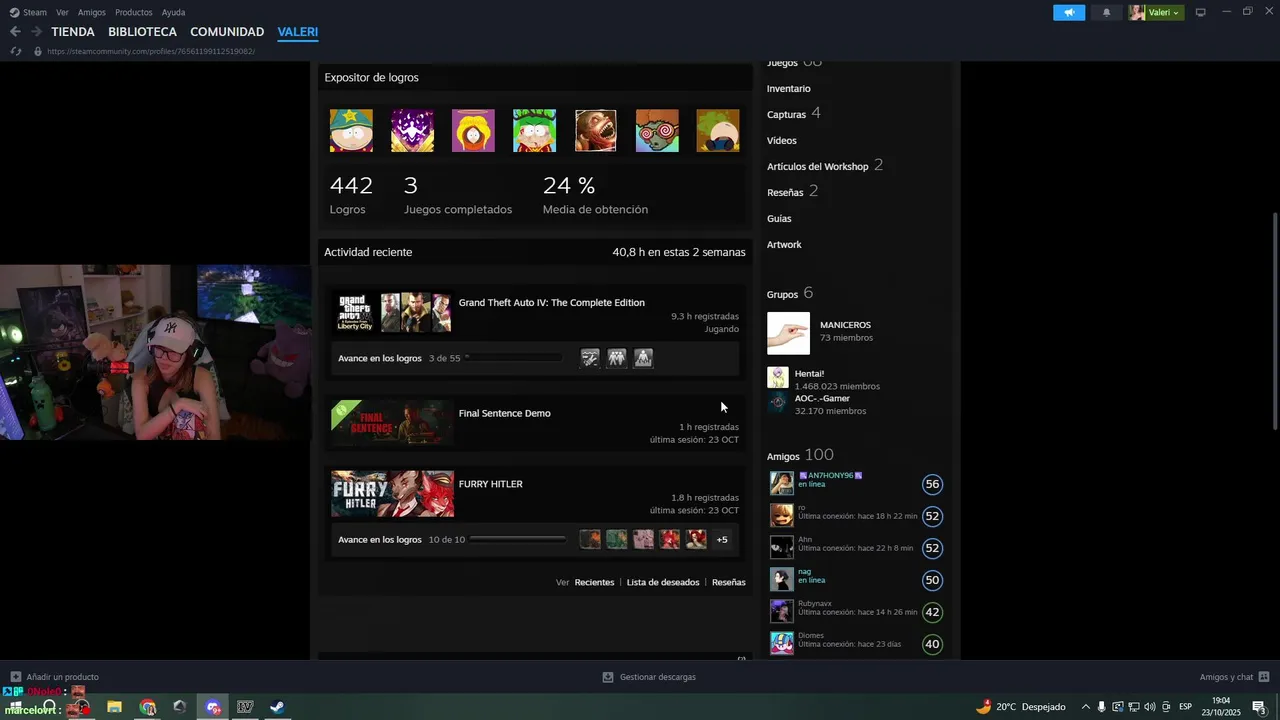Click Añadir un producto button
Image resolution: width=1280 pixels, height=720 pixels.
pyautogui.click(x=55, y=677)
